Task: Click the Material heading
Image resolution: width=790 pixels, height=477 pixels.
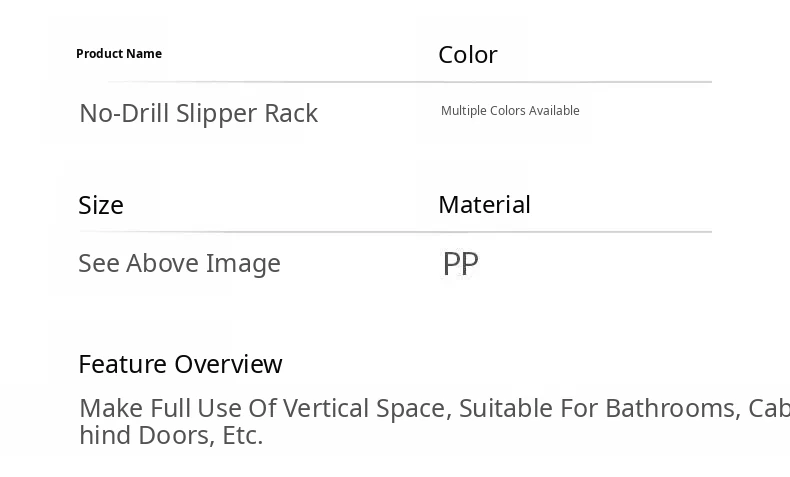Action: (484, 205)
